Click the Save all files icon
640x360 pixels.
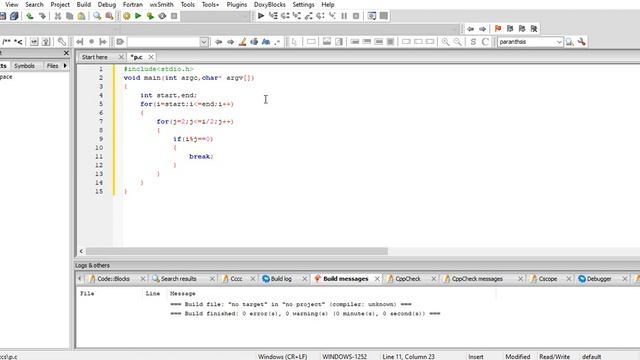(14, 16)
